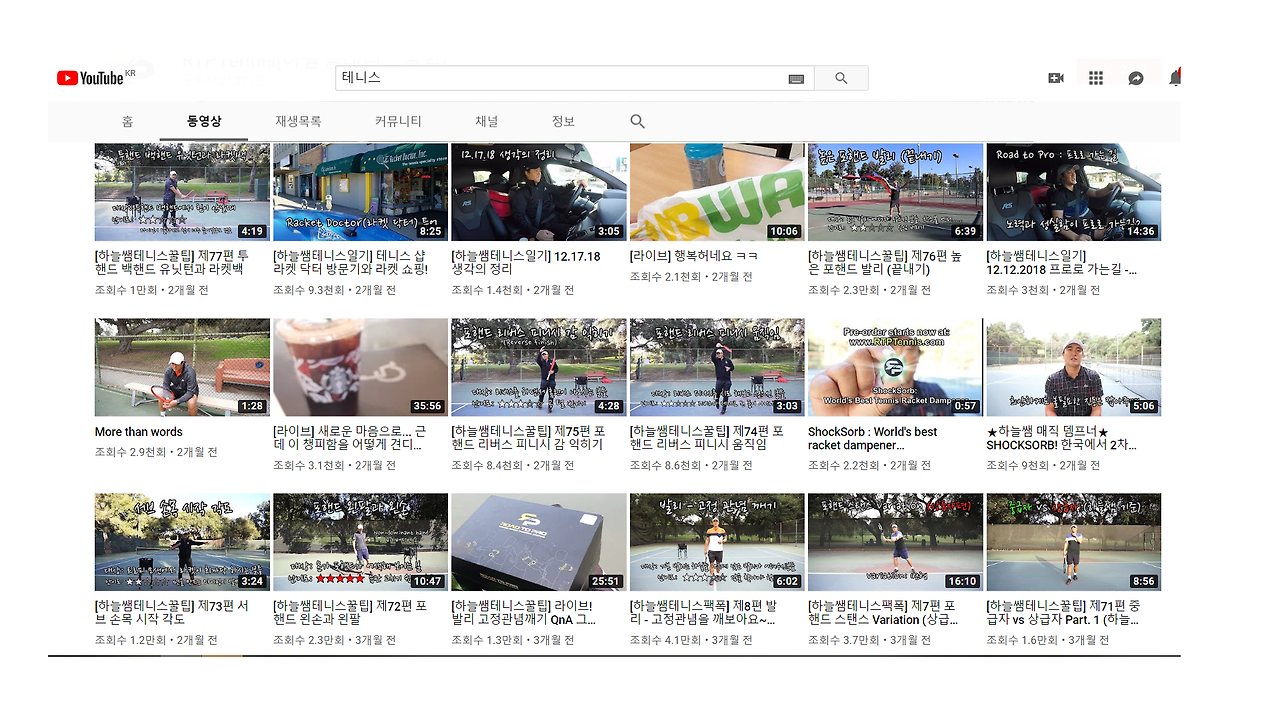Open the video titled 'More than words'
This screenshot has height=720, width=1280.
[x=137, y=432]
